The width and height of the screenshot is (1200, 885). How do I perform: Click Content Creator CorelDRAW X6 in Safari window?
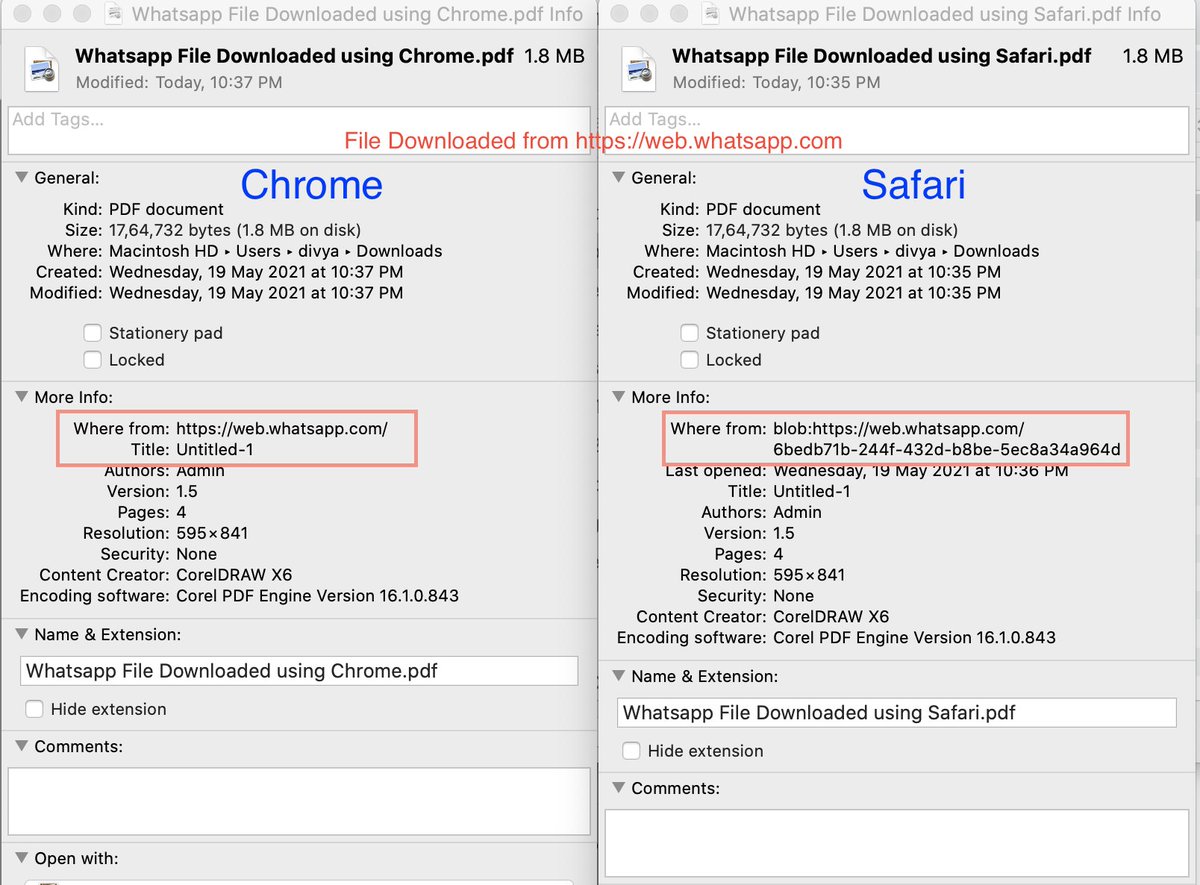click(x=831, y=617)
